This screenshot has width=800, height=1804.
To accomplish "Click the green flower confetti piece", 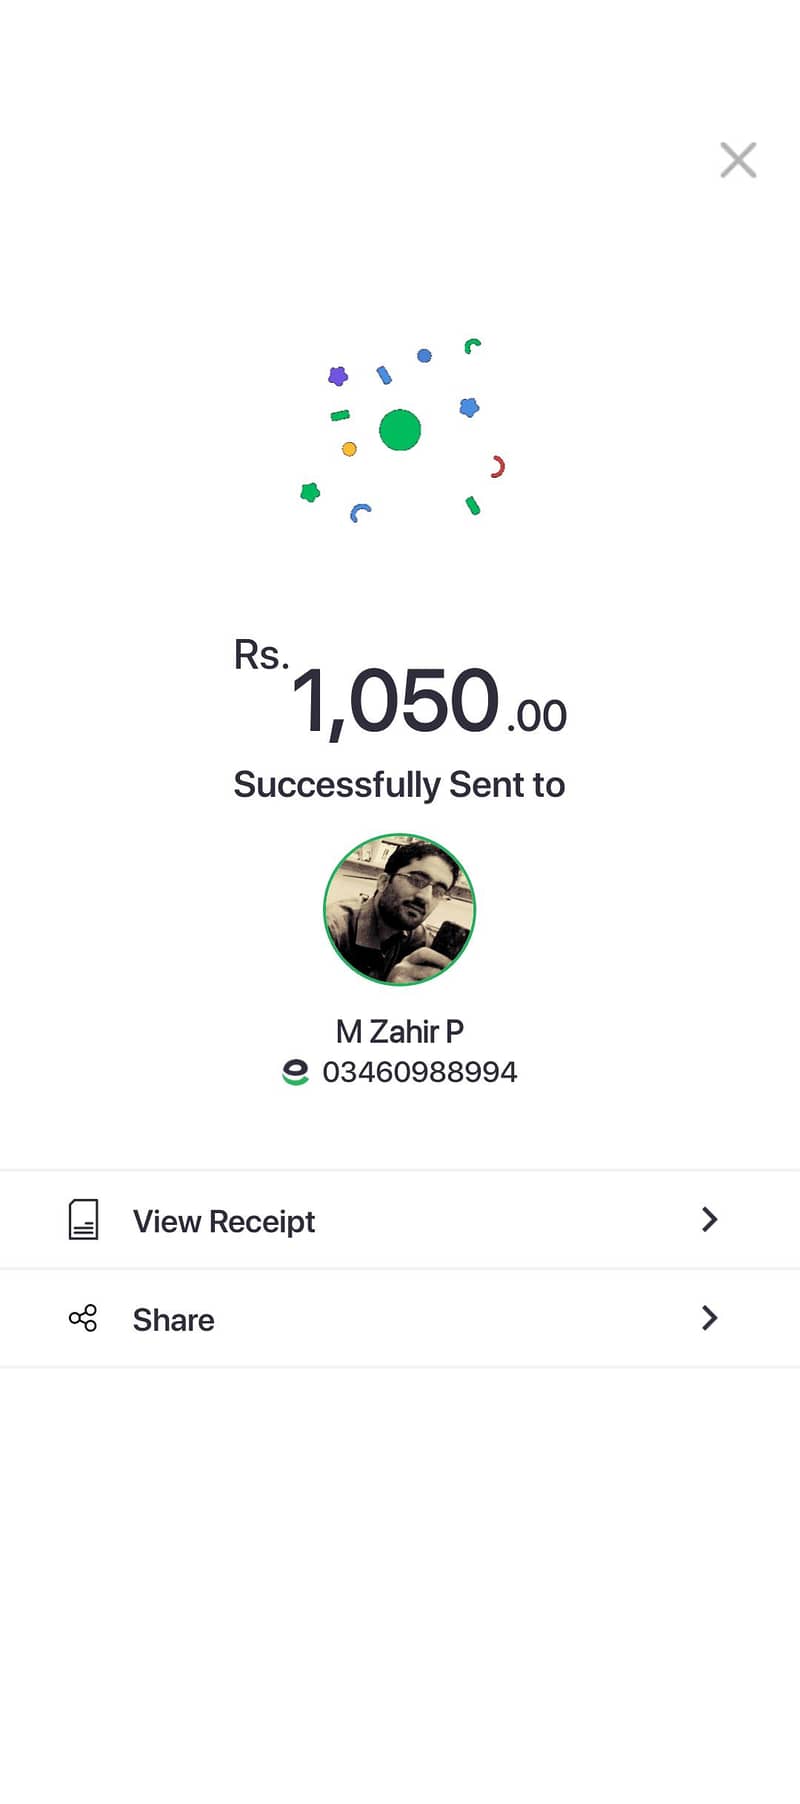I will point(310,492).
